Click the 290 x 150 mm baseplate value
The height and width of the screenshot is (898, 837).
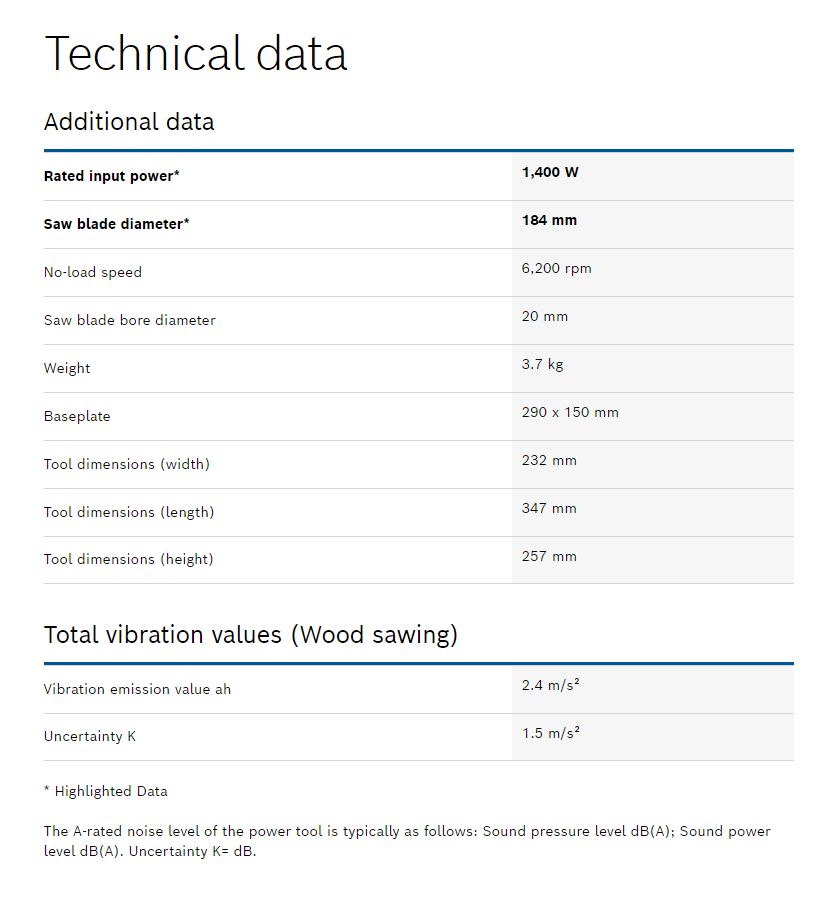[x=570, y=412]
